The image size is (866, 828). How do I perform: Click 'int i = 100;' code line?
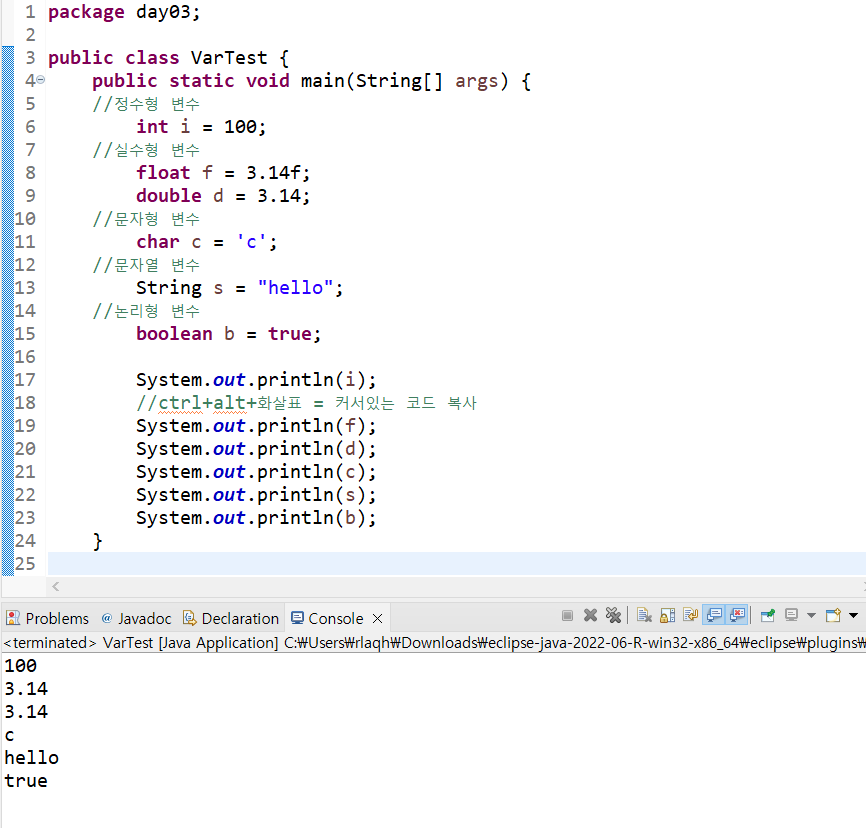click(201, 126)
